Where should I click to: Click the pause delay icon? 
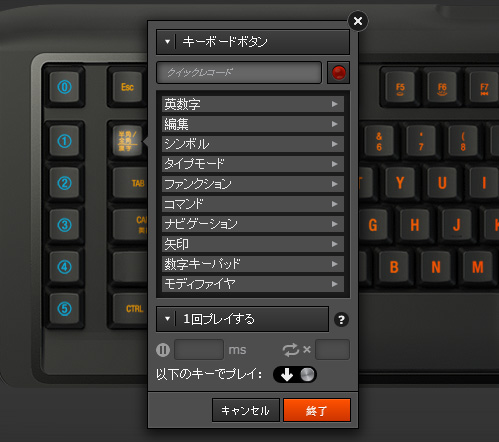click(x=163, y=350)
